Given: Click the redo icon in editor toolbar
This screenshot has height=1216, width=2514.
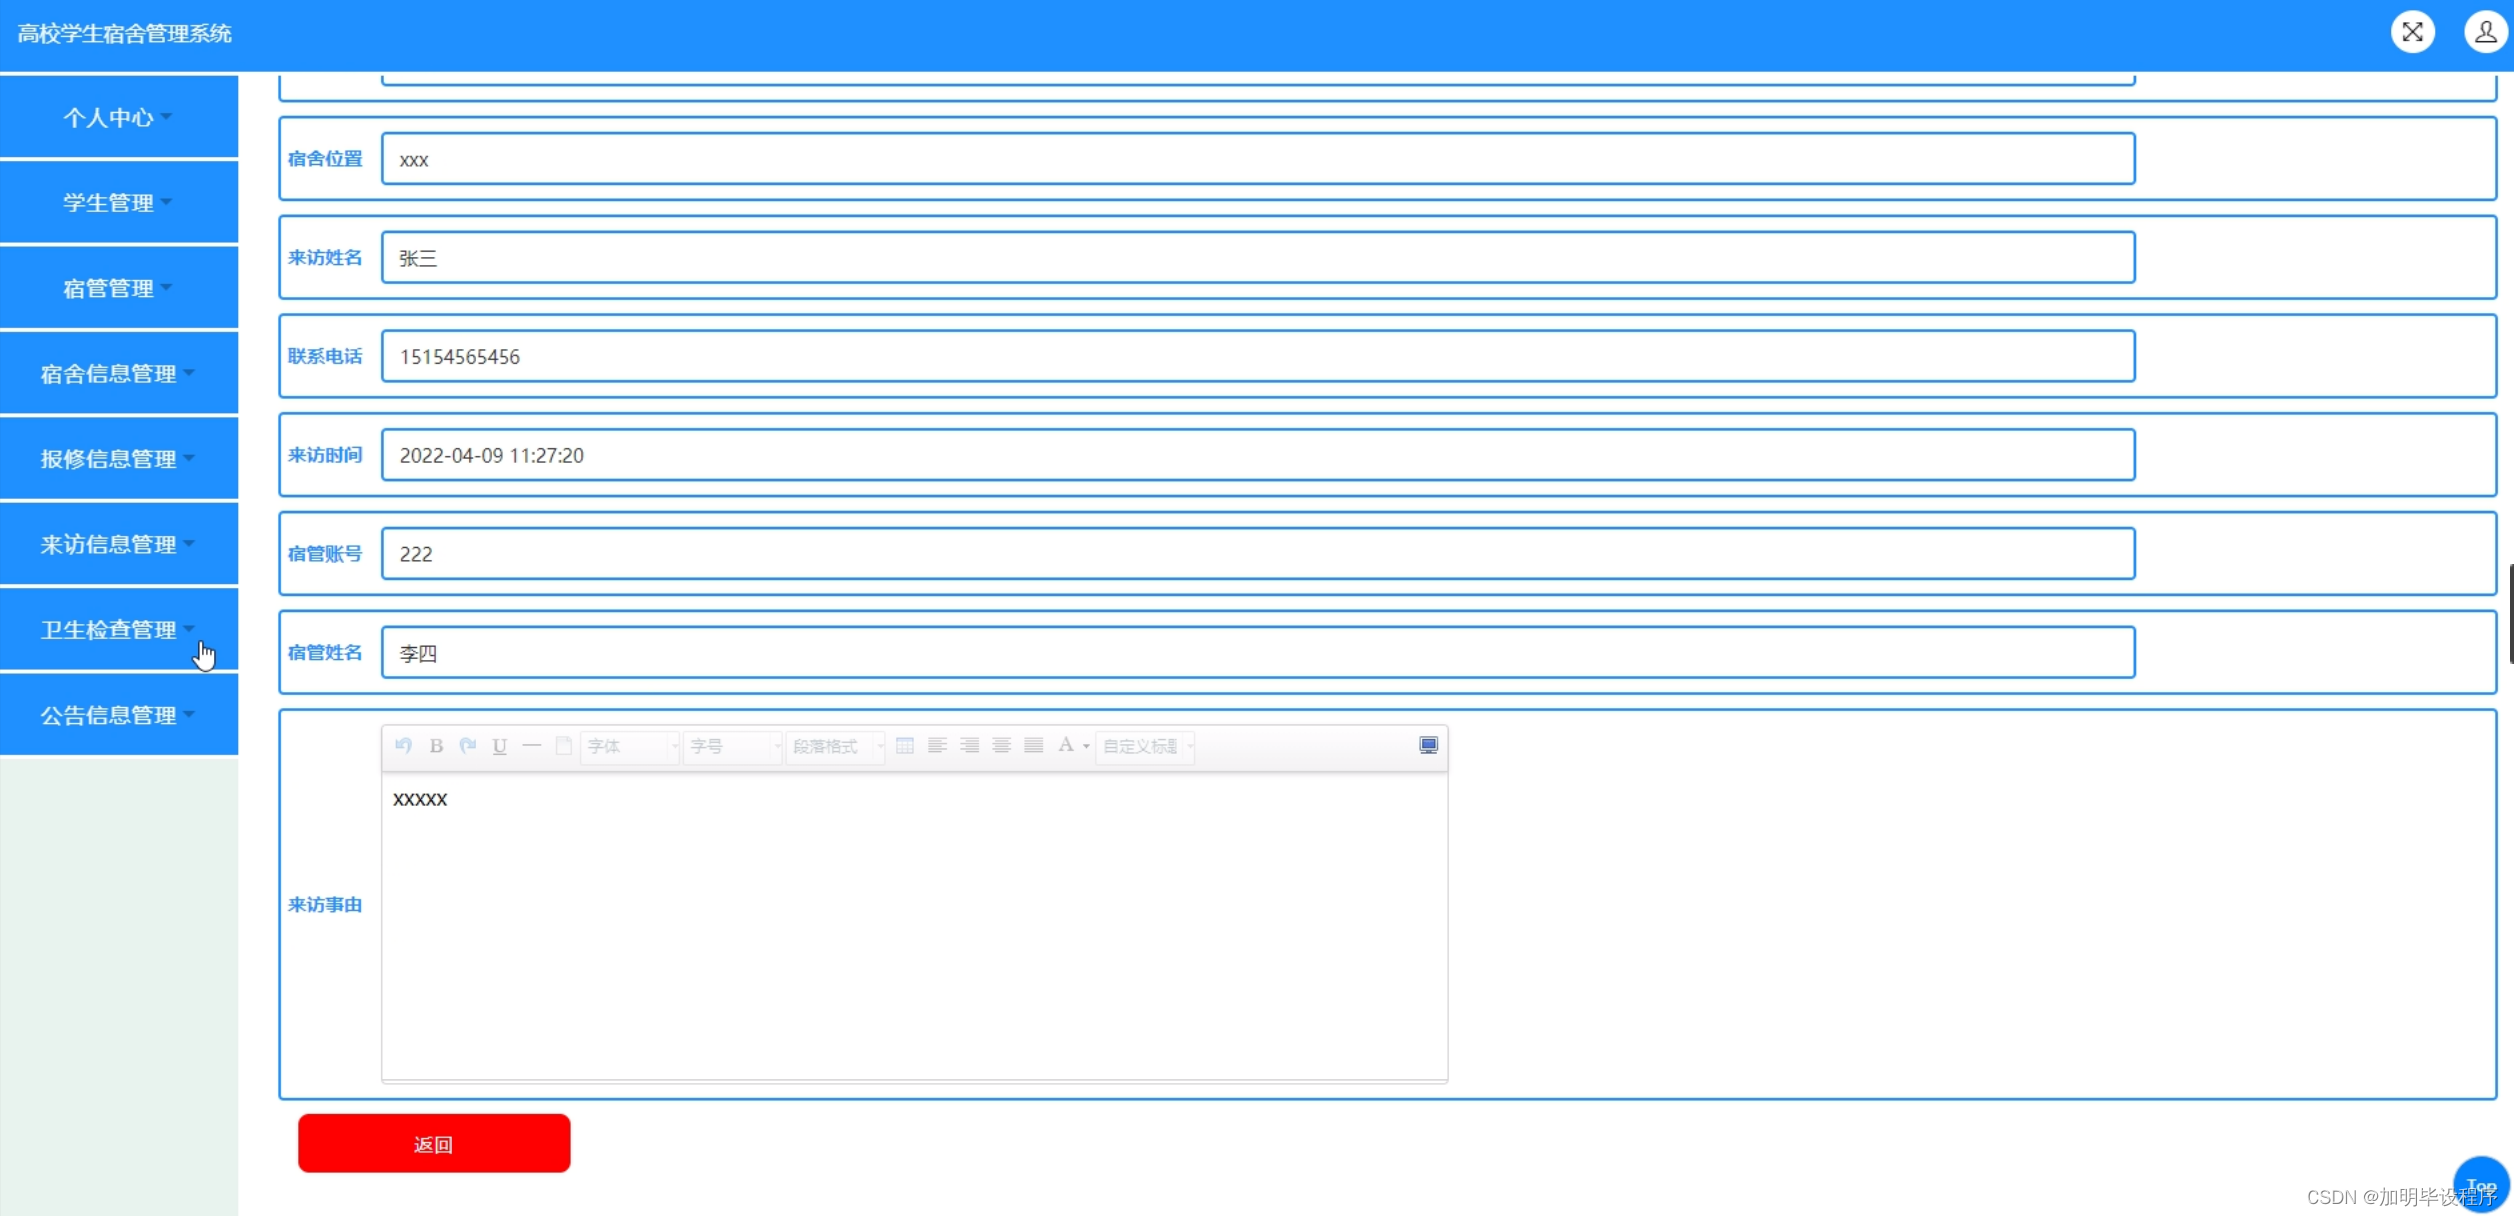Looking at the screenshot, I should (468, 746).
